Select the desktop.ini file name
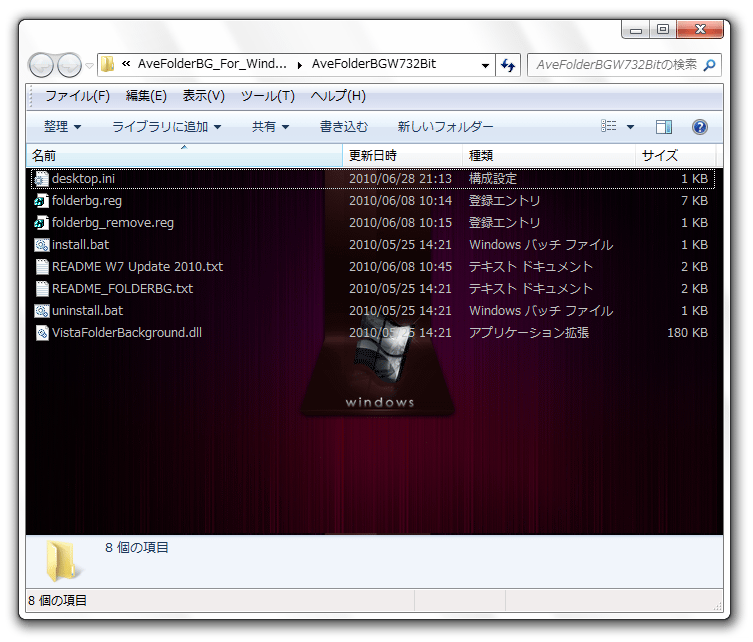The image size is (753, 642). click(83, 179)
